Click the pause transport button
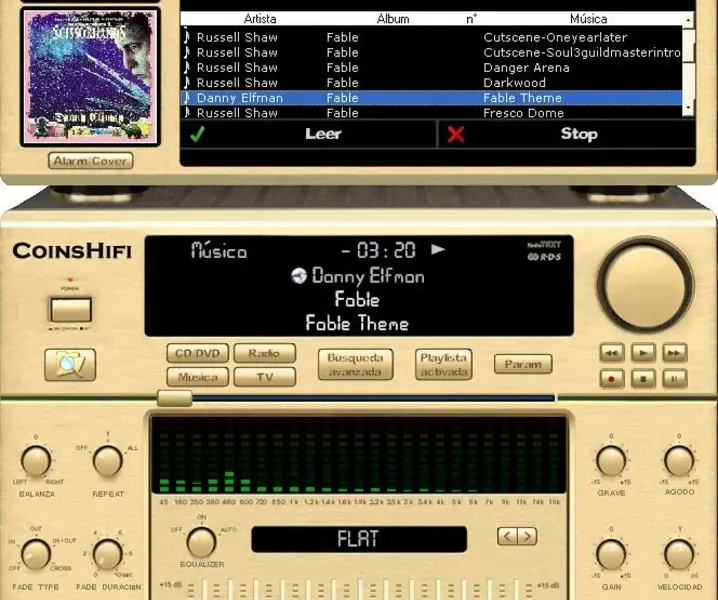718x600 pixels. click(674, 379)
